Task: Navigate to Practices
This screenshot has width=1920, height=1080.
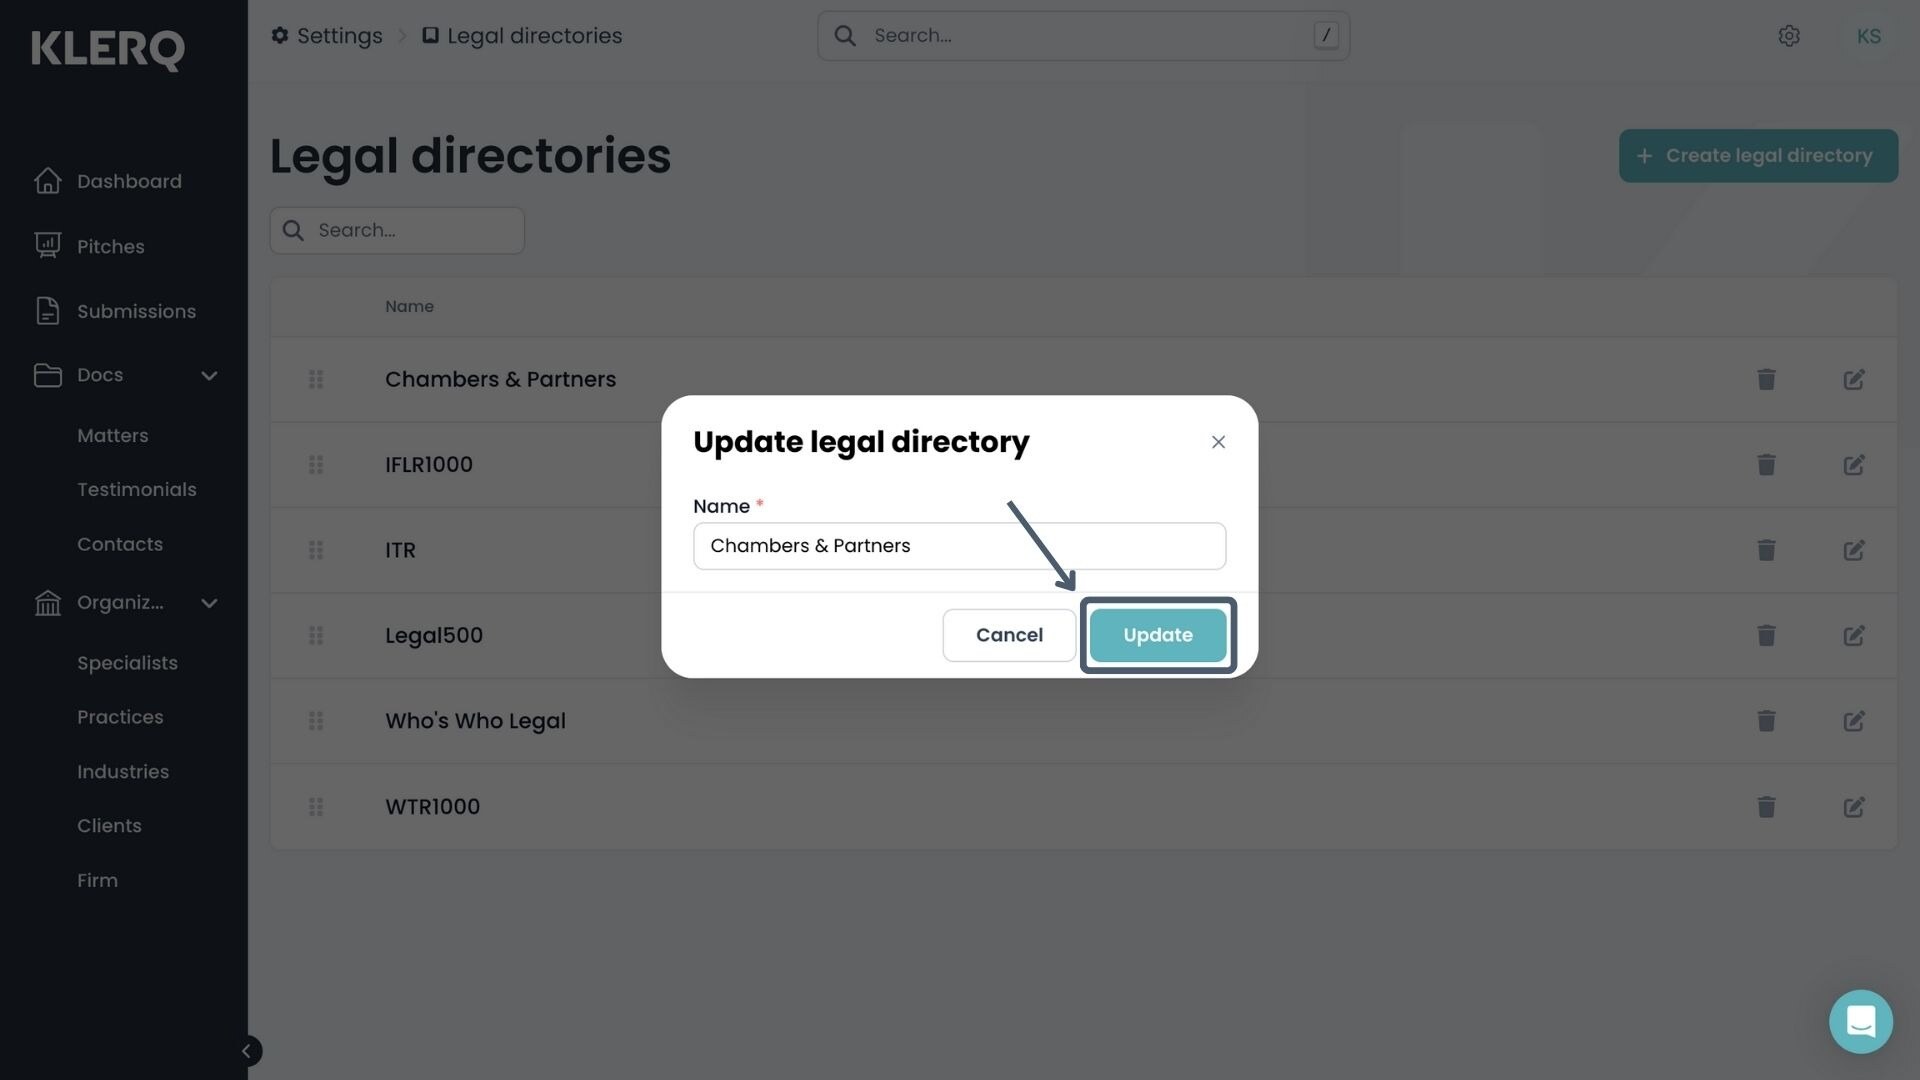Action: (120, 717)
